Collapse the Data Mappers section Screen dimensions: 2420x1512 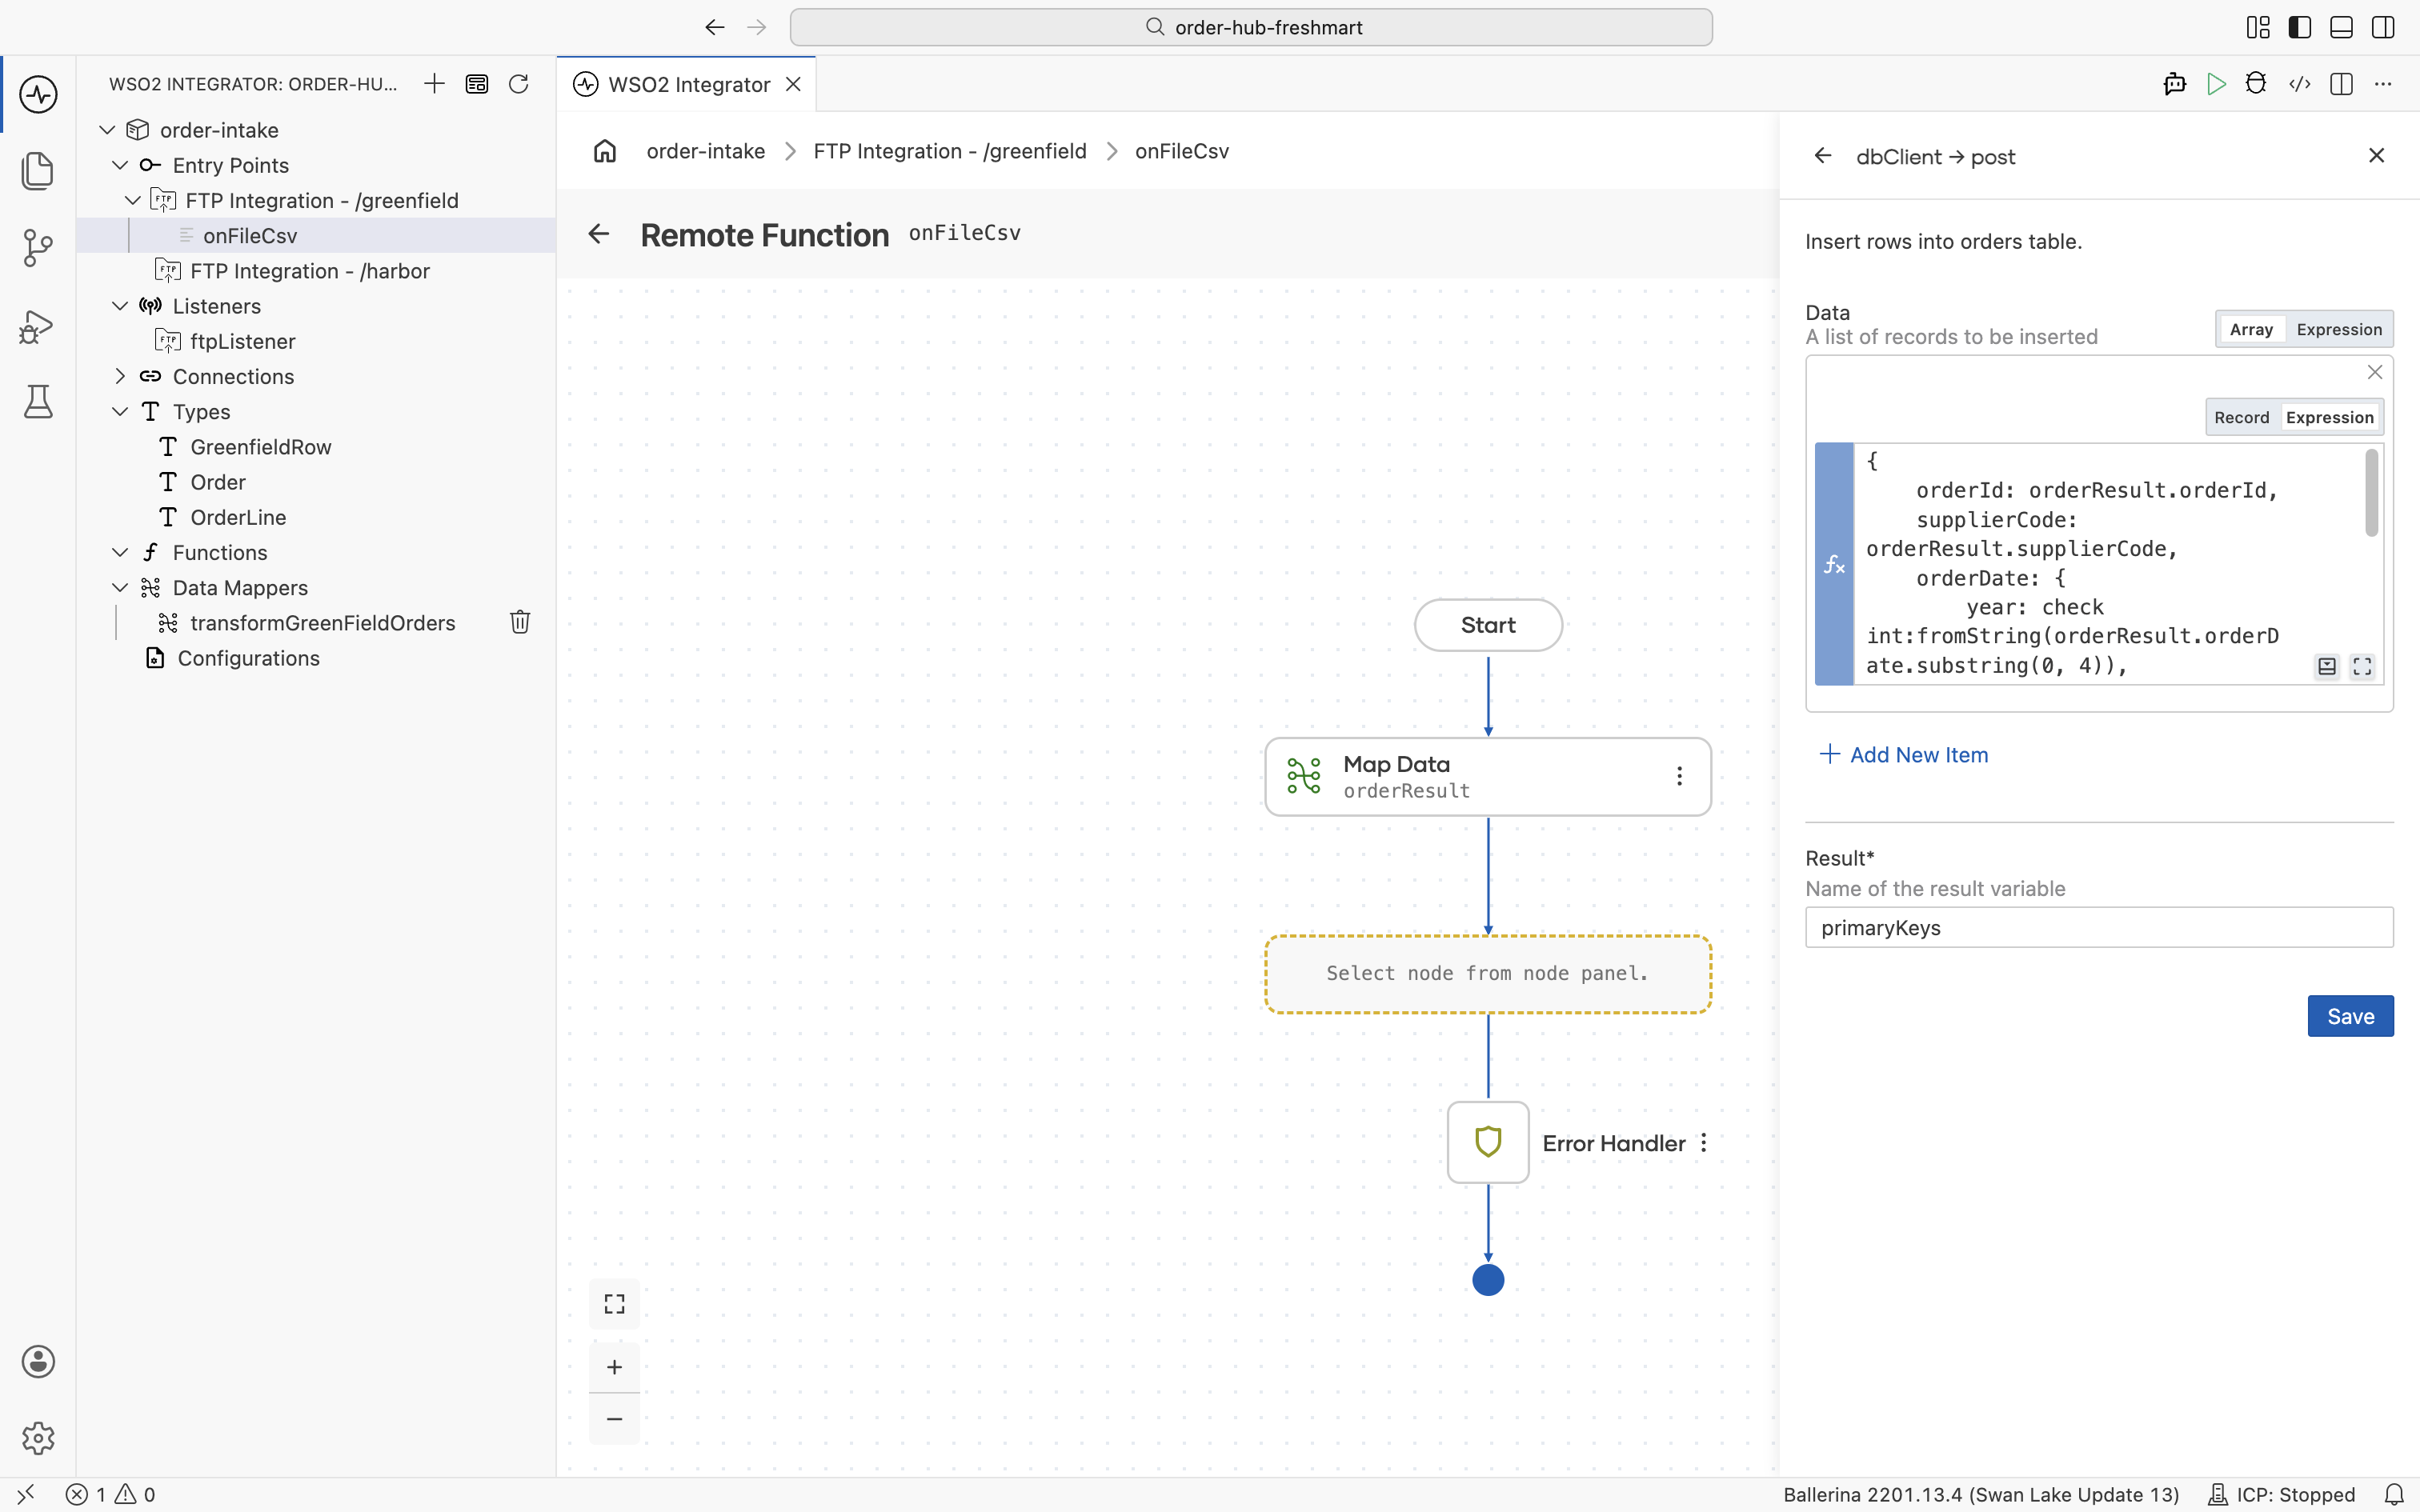(x=120, y=588)
